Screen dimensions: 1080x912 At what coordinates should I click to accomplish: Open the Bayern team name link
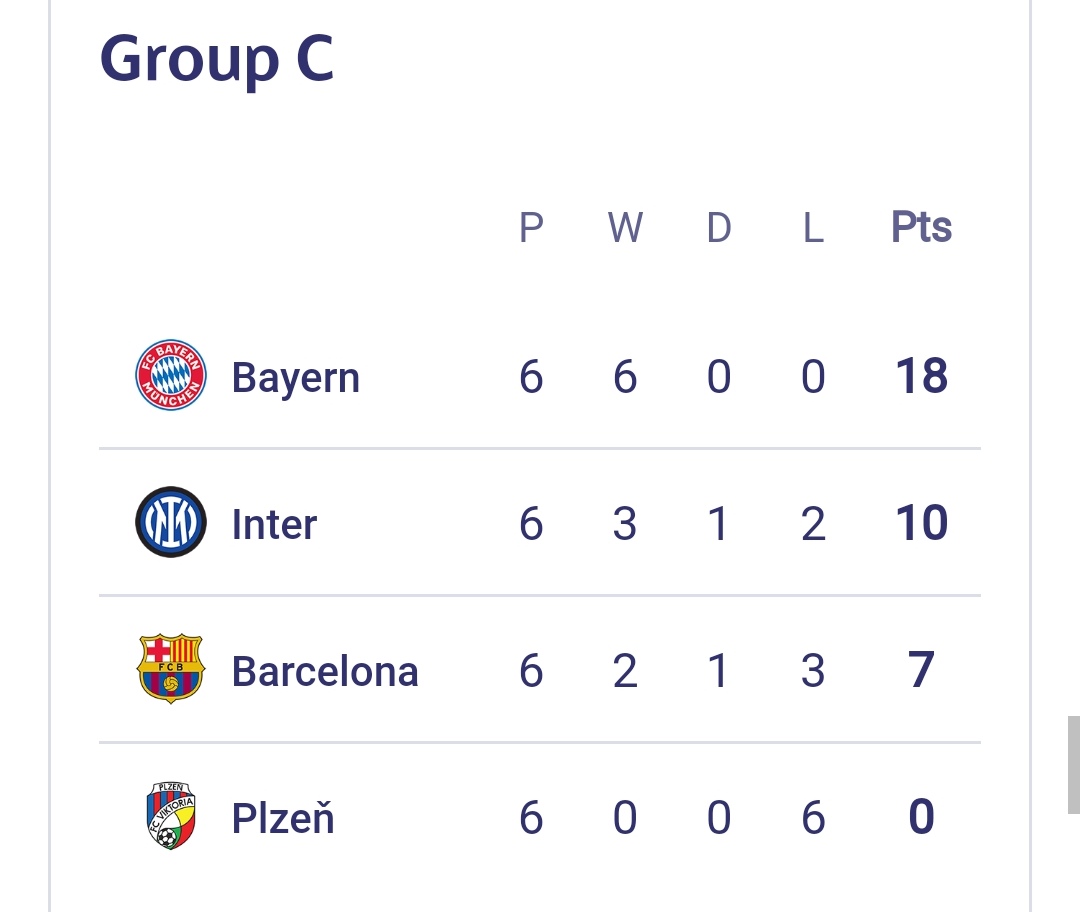coord(295,378)
